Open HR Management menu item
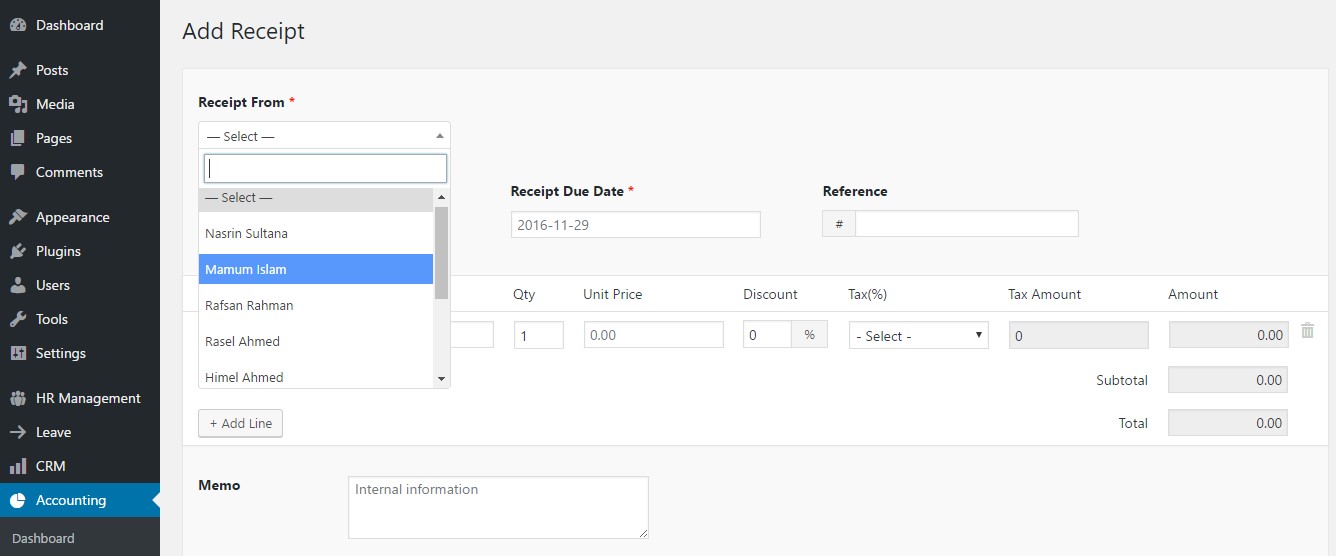Screen dimensions: 1336x556 (80, 398)
